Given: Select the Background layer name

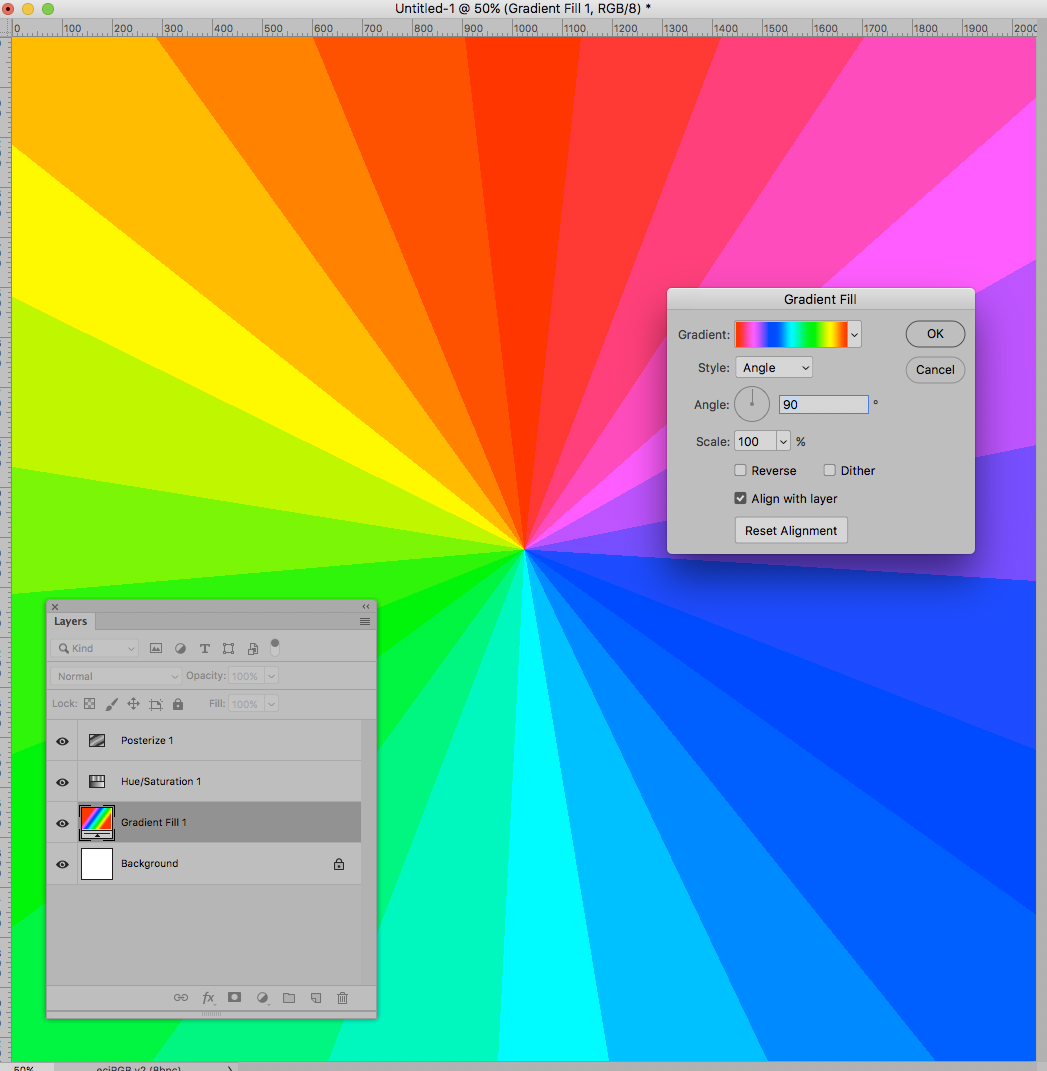Looking at the screenshot, I should (150, 863).
